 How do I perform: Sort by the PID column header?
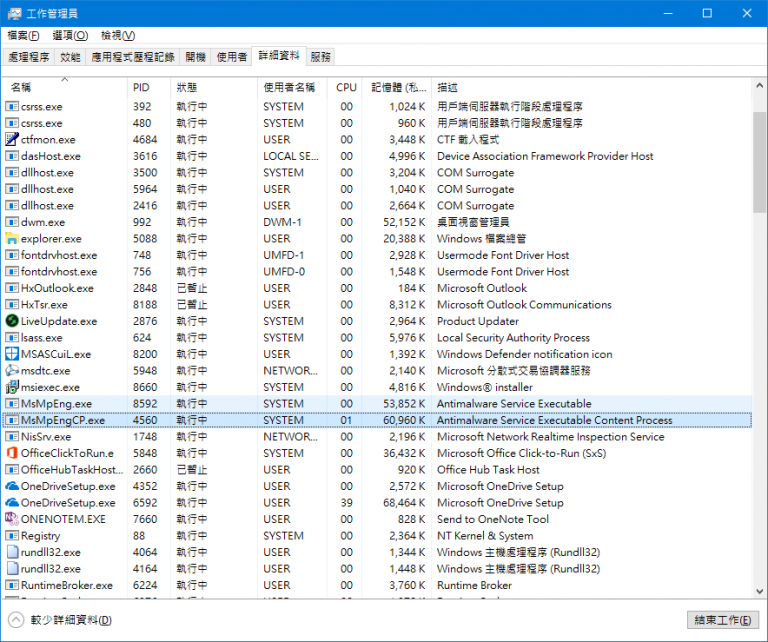pyautogui.click(x=149, y=87)
